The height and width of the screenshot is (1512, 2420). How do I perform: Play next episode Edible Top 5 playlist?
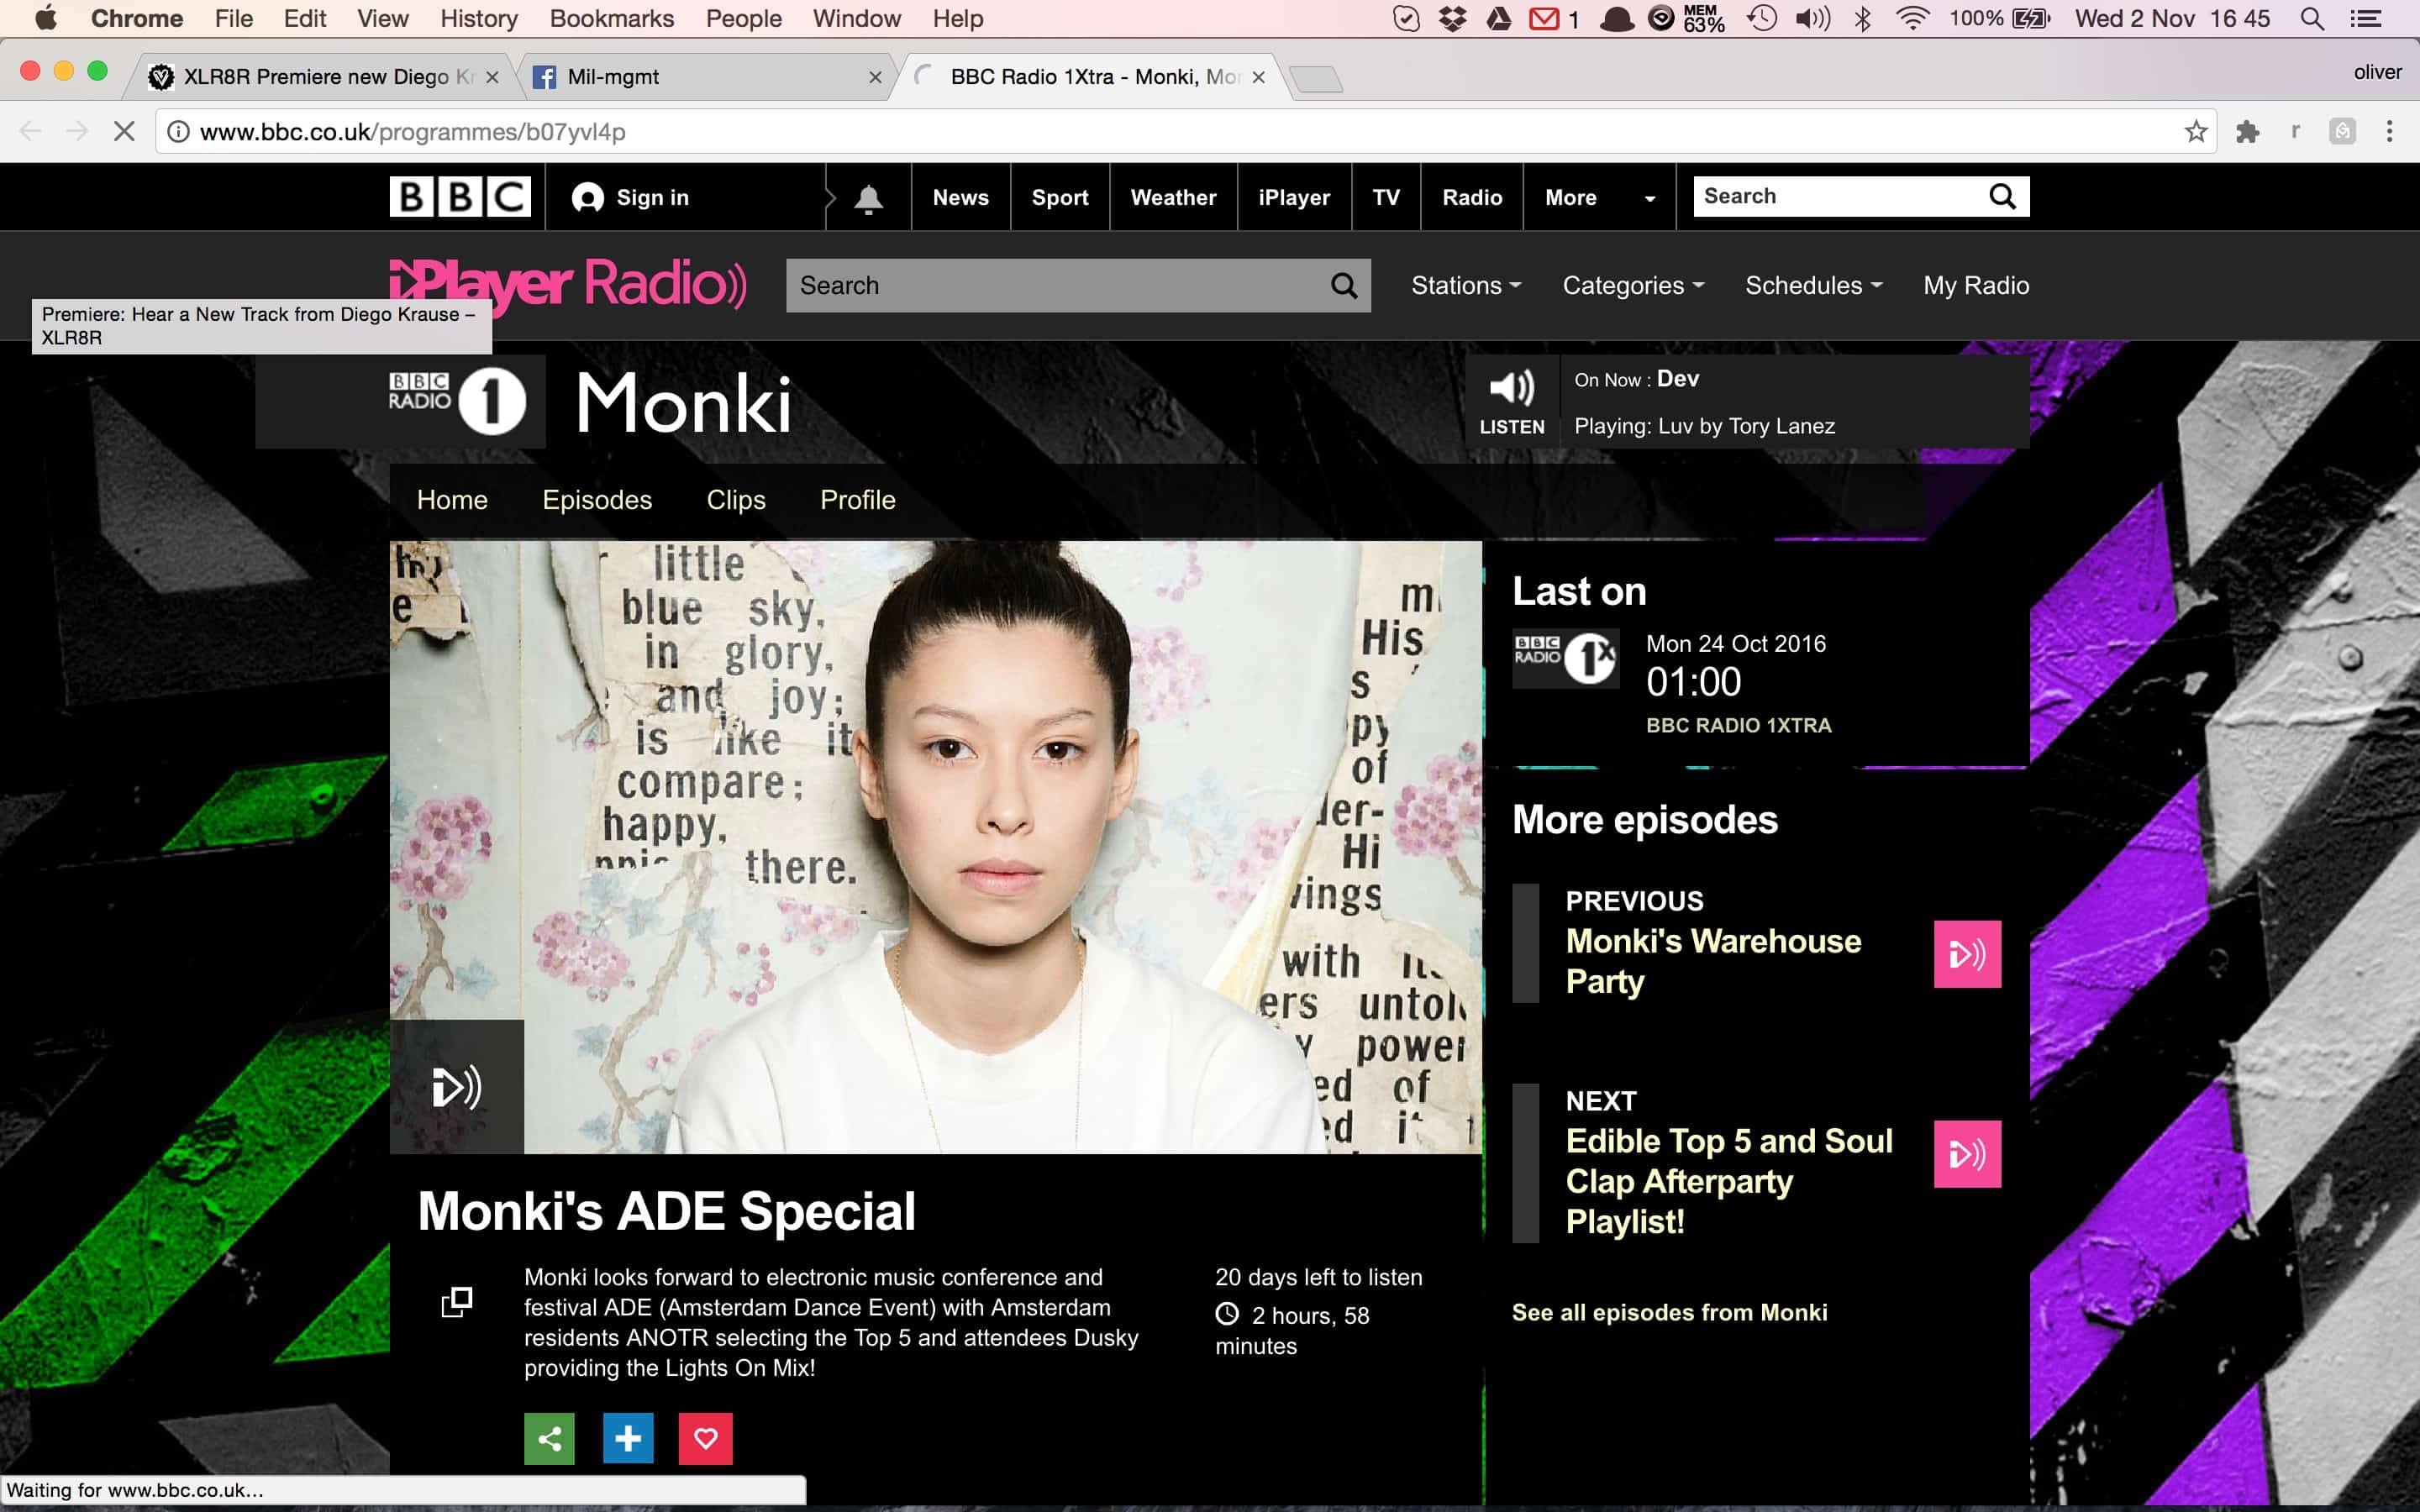pyautogui.click(x=1967, y=1154)
